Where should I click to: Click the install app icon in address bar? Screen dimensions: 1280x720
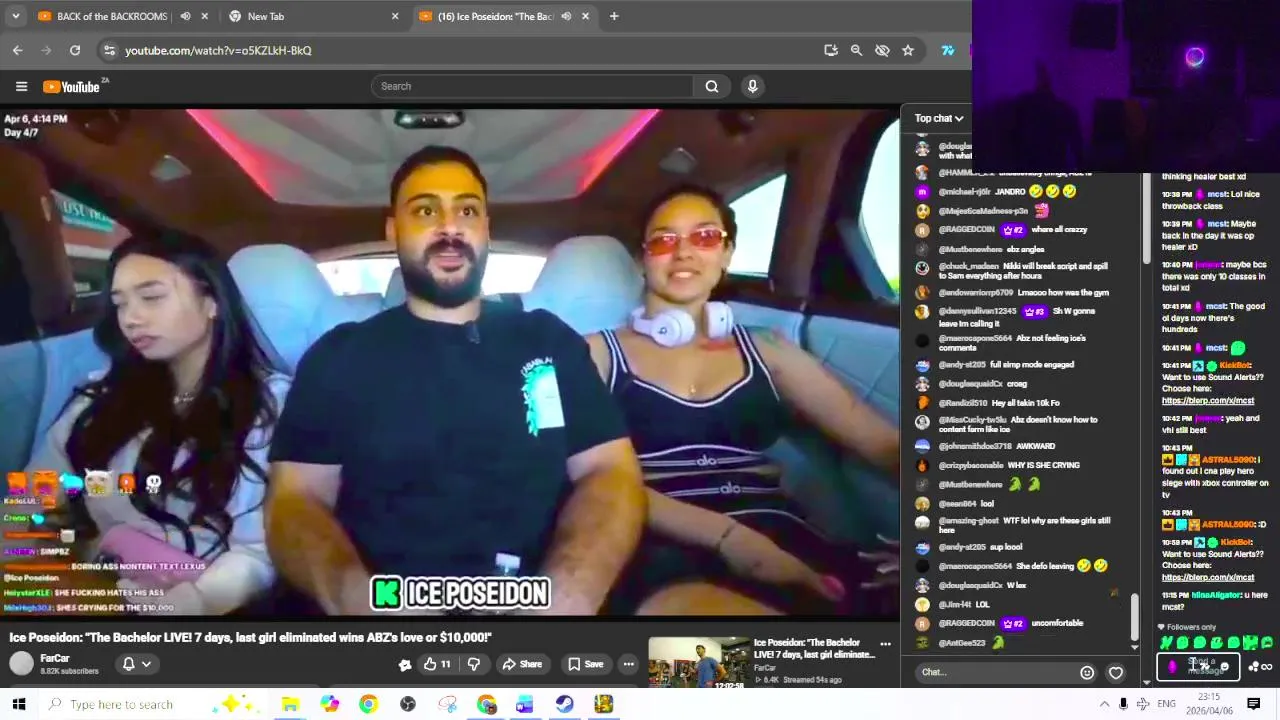point(831,50)
